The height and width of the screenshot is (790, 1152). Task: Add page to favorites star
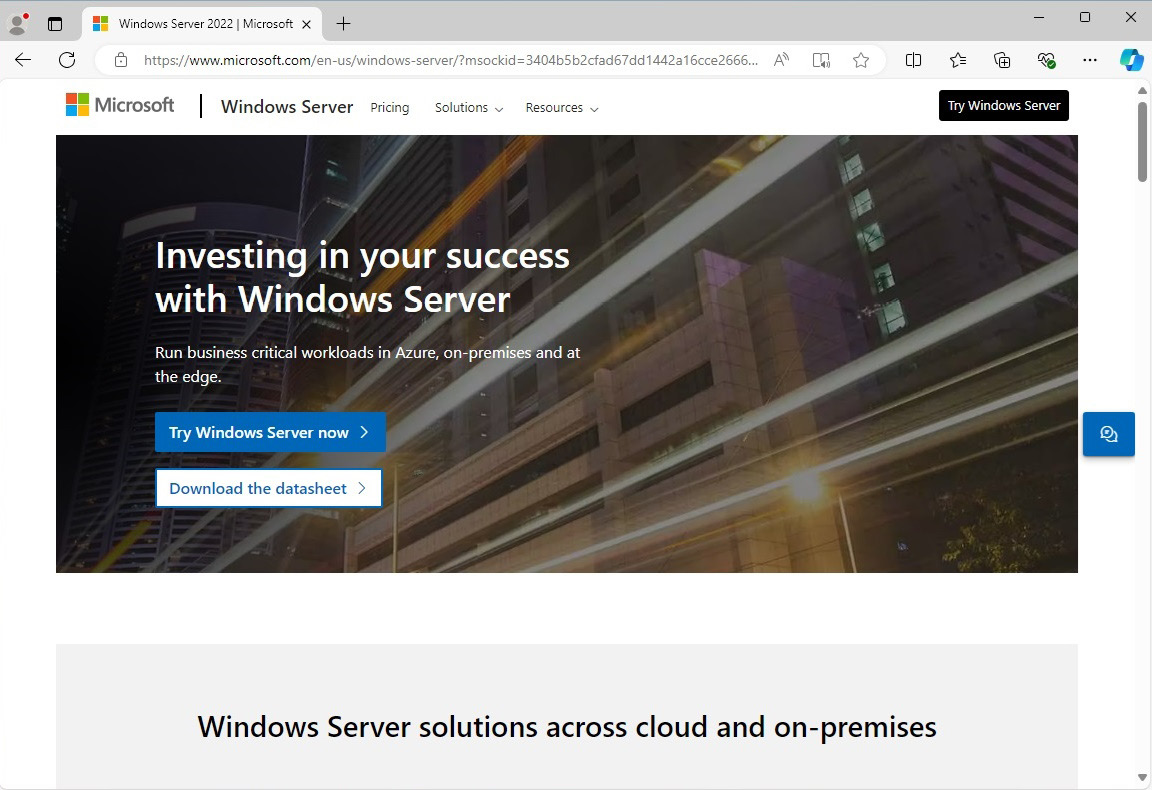click(861, 60)
